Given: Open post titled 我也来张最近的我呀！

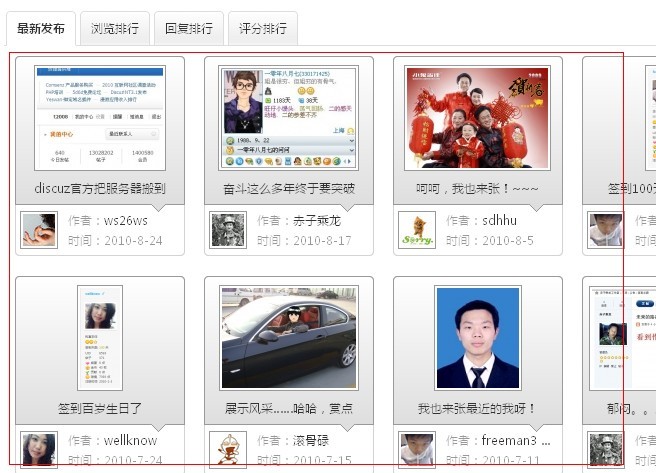Looking at the screenshot, I should click(x=477, y=408).
